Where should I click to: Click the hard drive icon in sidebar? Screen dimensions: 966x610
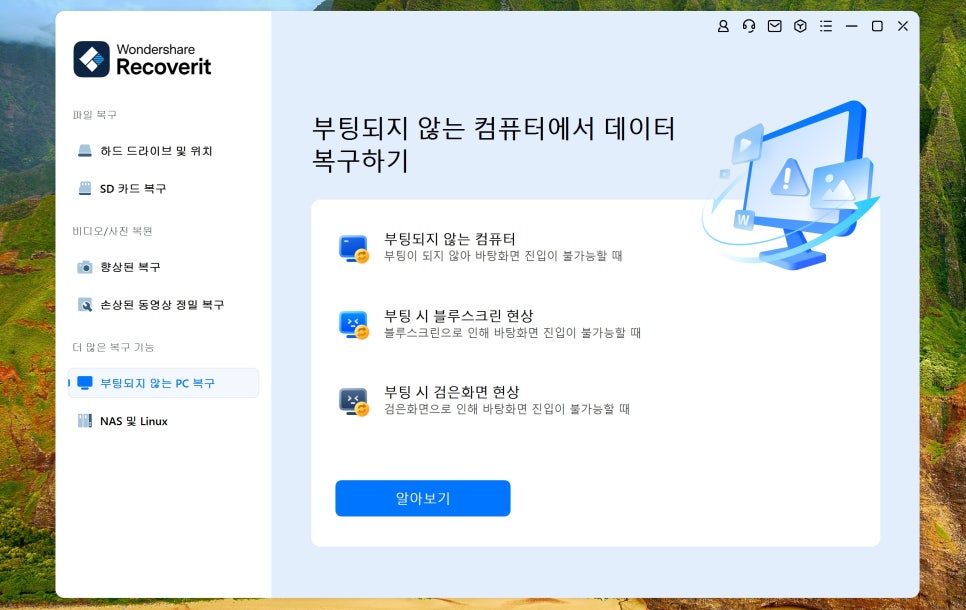85,151
